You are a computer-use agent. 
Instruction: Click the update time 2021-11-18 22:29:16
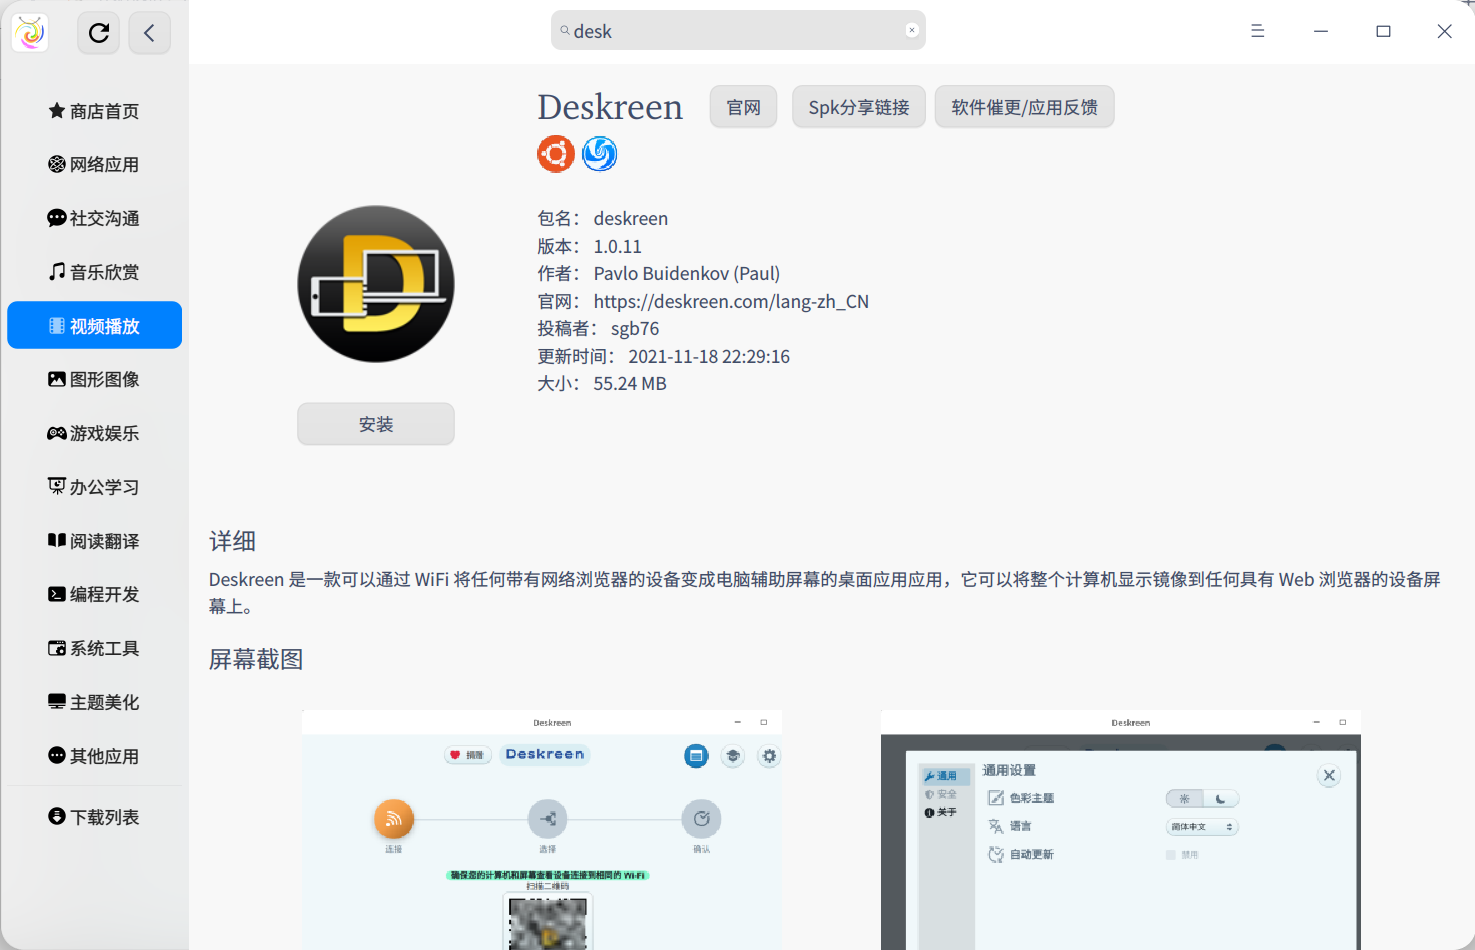click(x=709, y=356)
